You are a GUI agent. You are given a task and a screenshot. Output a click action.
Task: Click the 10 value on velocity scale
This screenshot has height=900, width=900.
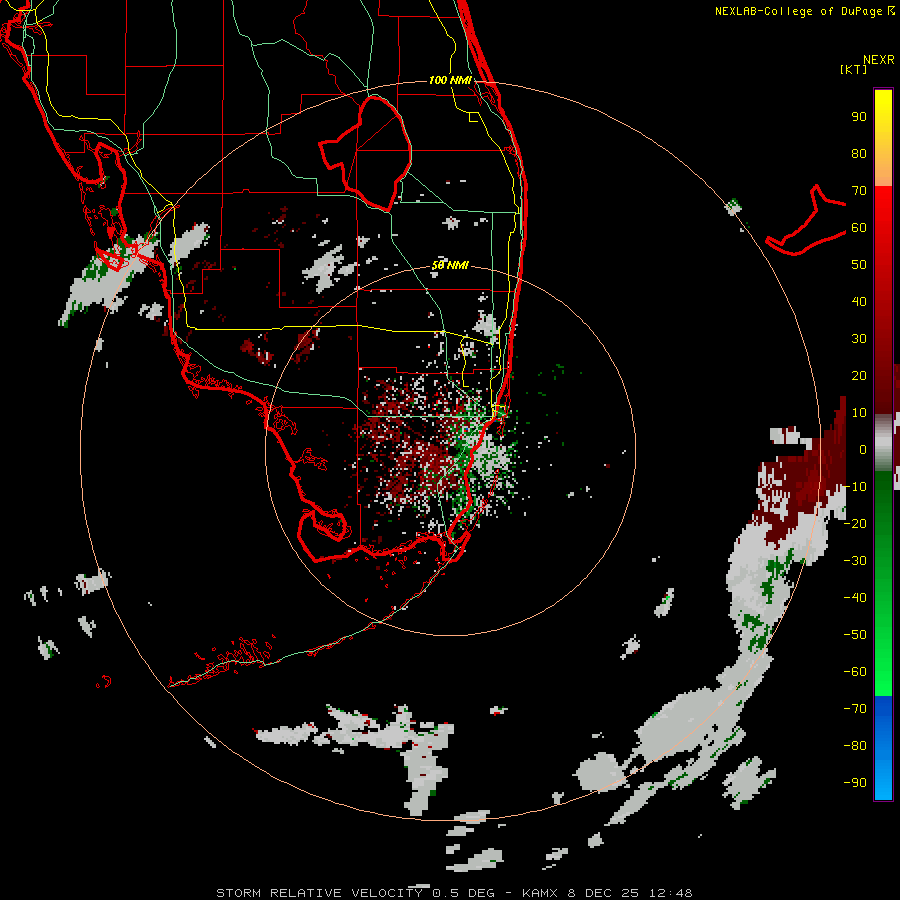click(x=859, y=413)
